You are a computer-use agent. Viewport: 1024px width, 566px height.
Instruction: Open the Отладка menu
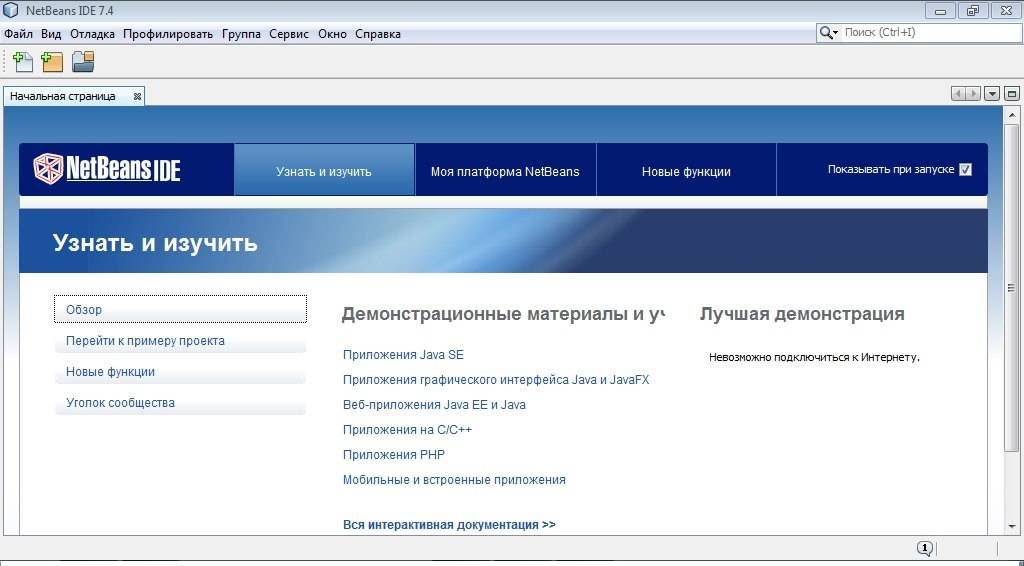pyautogui.click(x=92, y=34)
